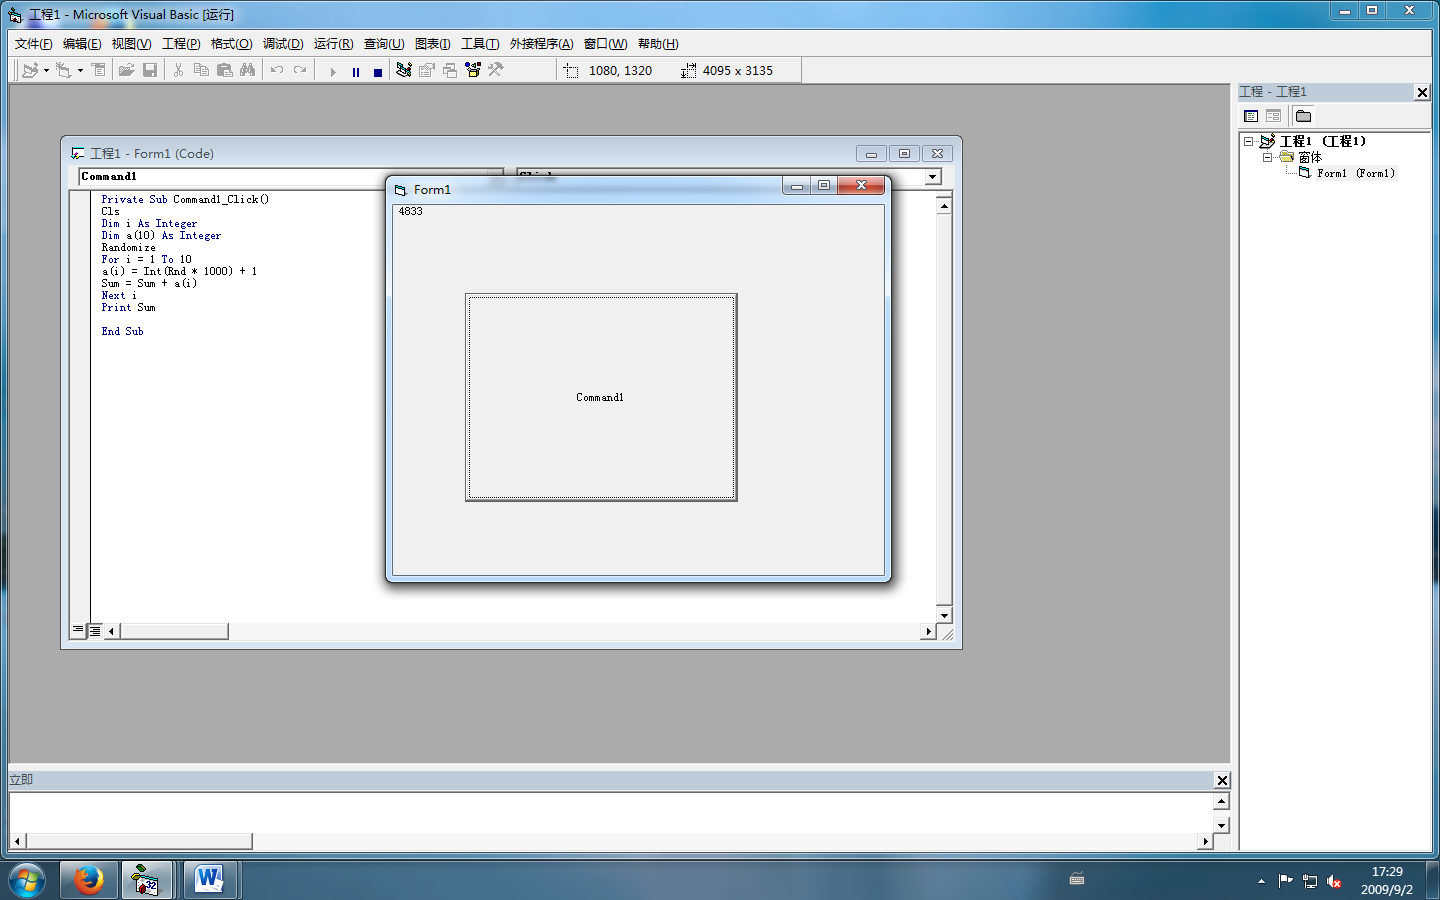Click code window vertical scrollbar up arrow
Screen dimensions: 1440x900
(944, 206)
